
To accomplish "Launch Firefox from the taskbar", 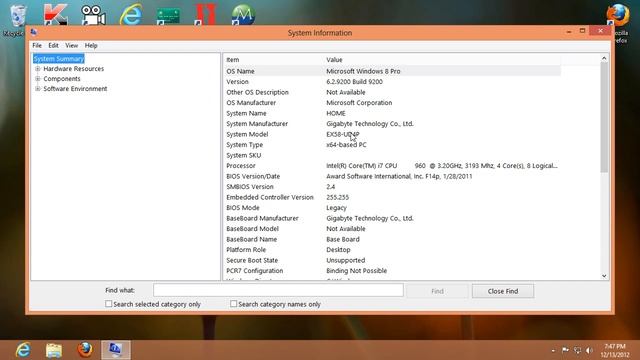I will pos(85,350).
